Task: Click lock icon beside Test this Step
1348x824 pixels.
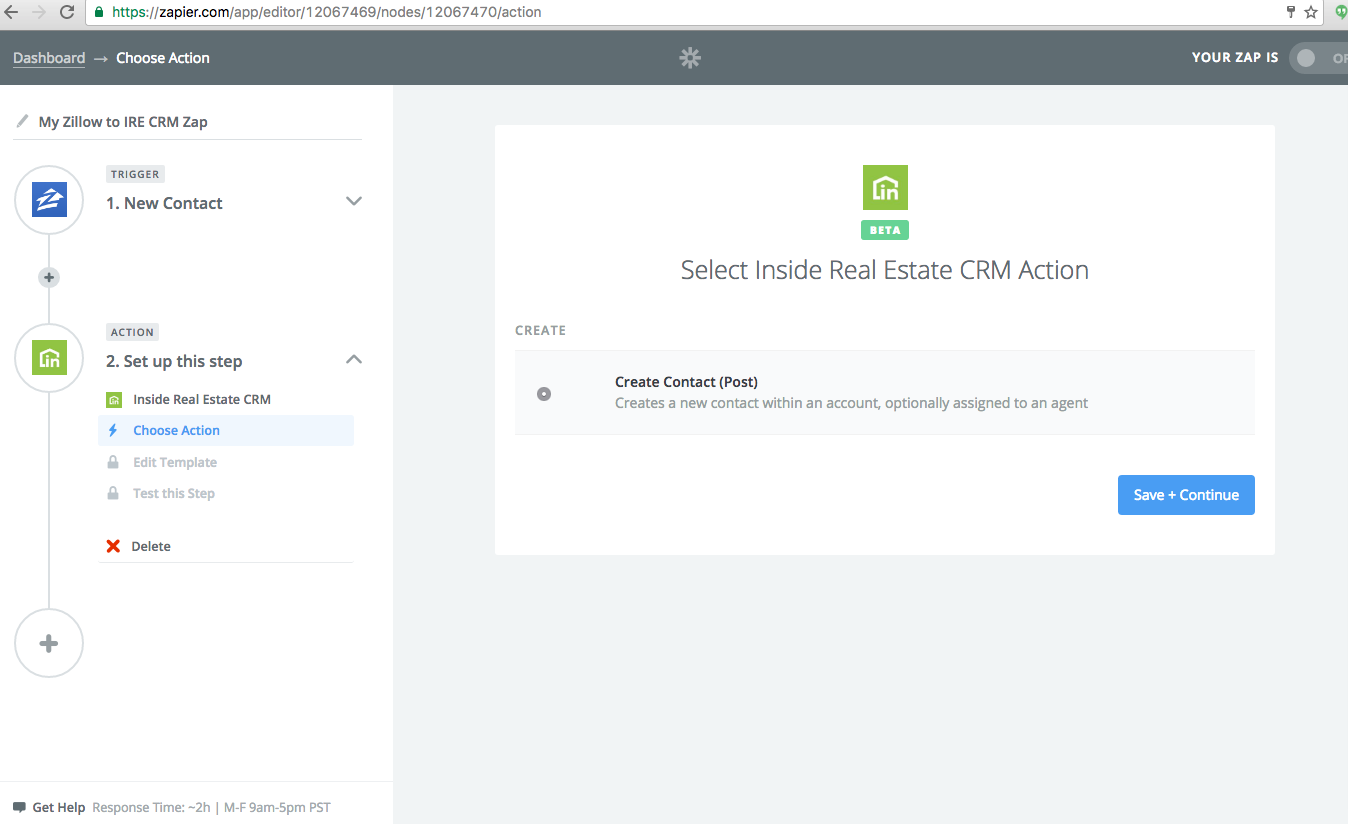Action: 113,493
